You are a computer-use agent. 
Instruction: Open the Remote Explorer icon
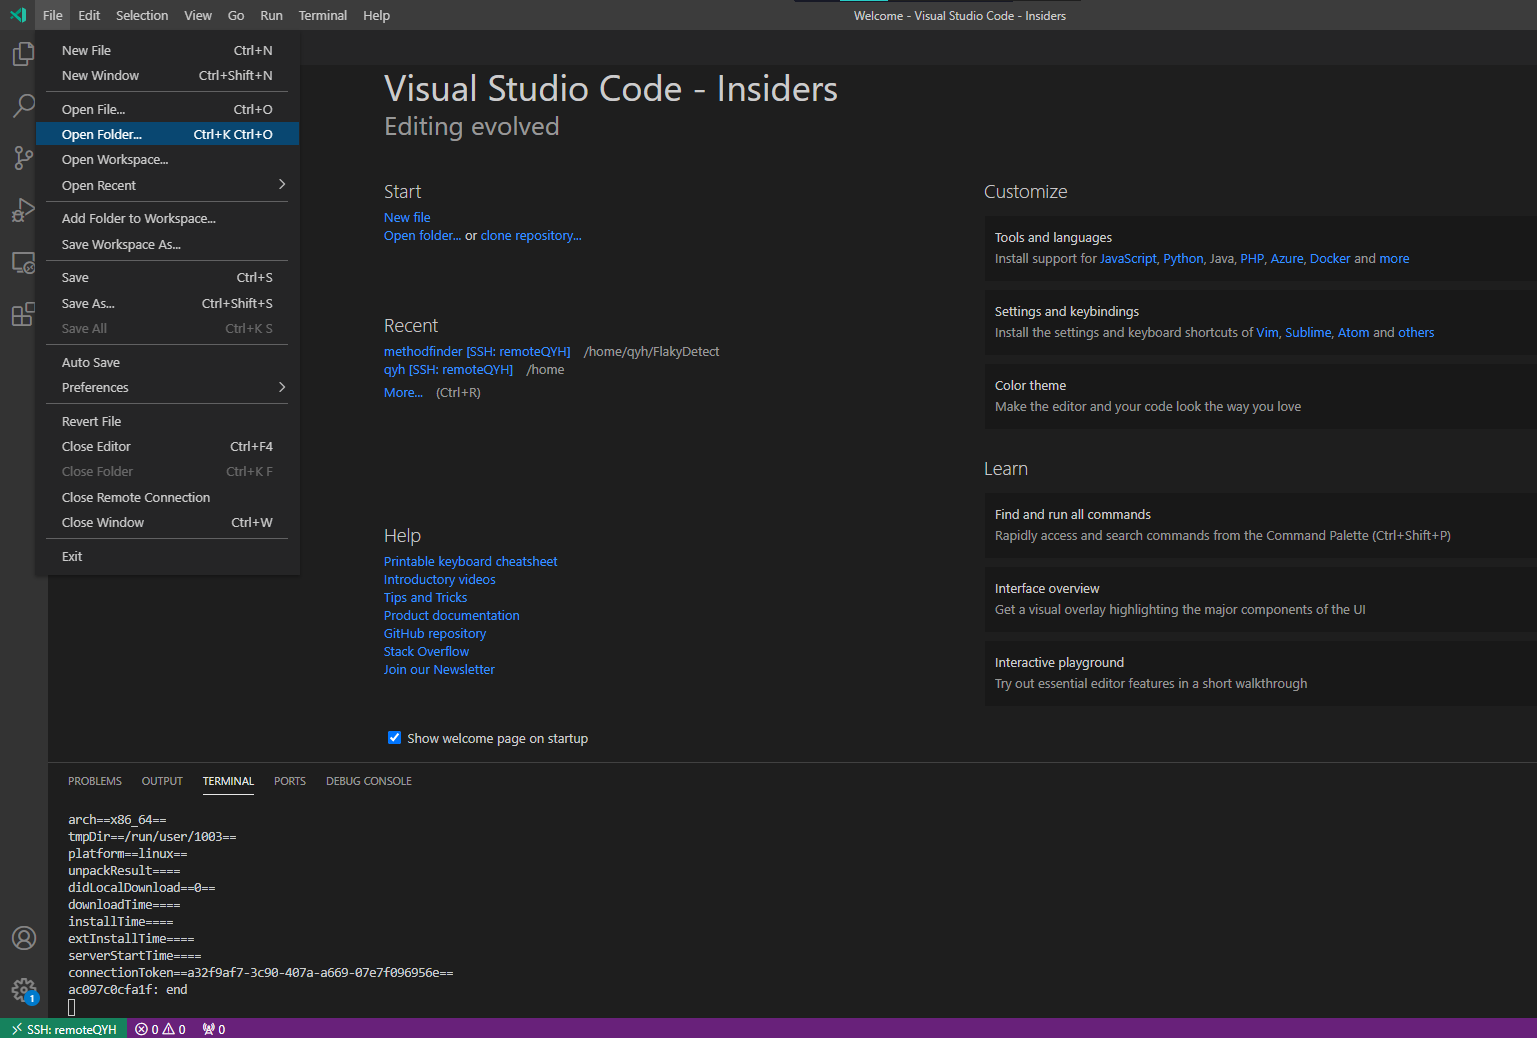23,262
